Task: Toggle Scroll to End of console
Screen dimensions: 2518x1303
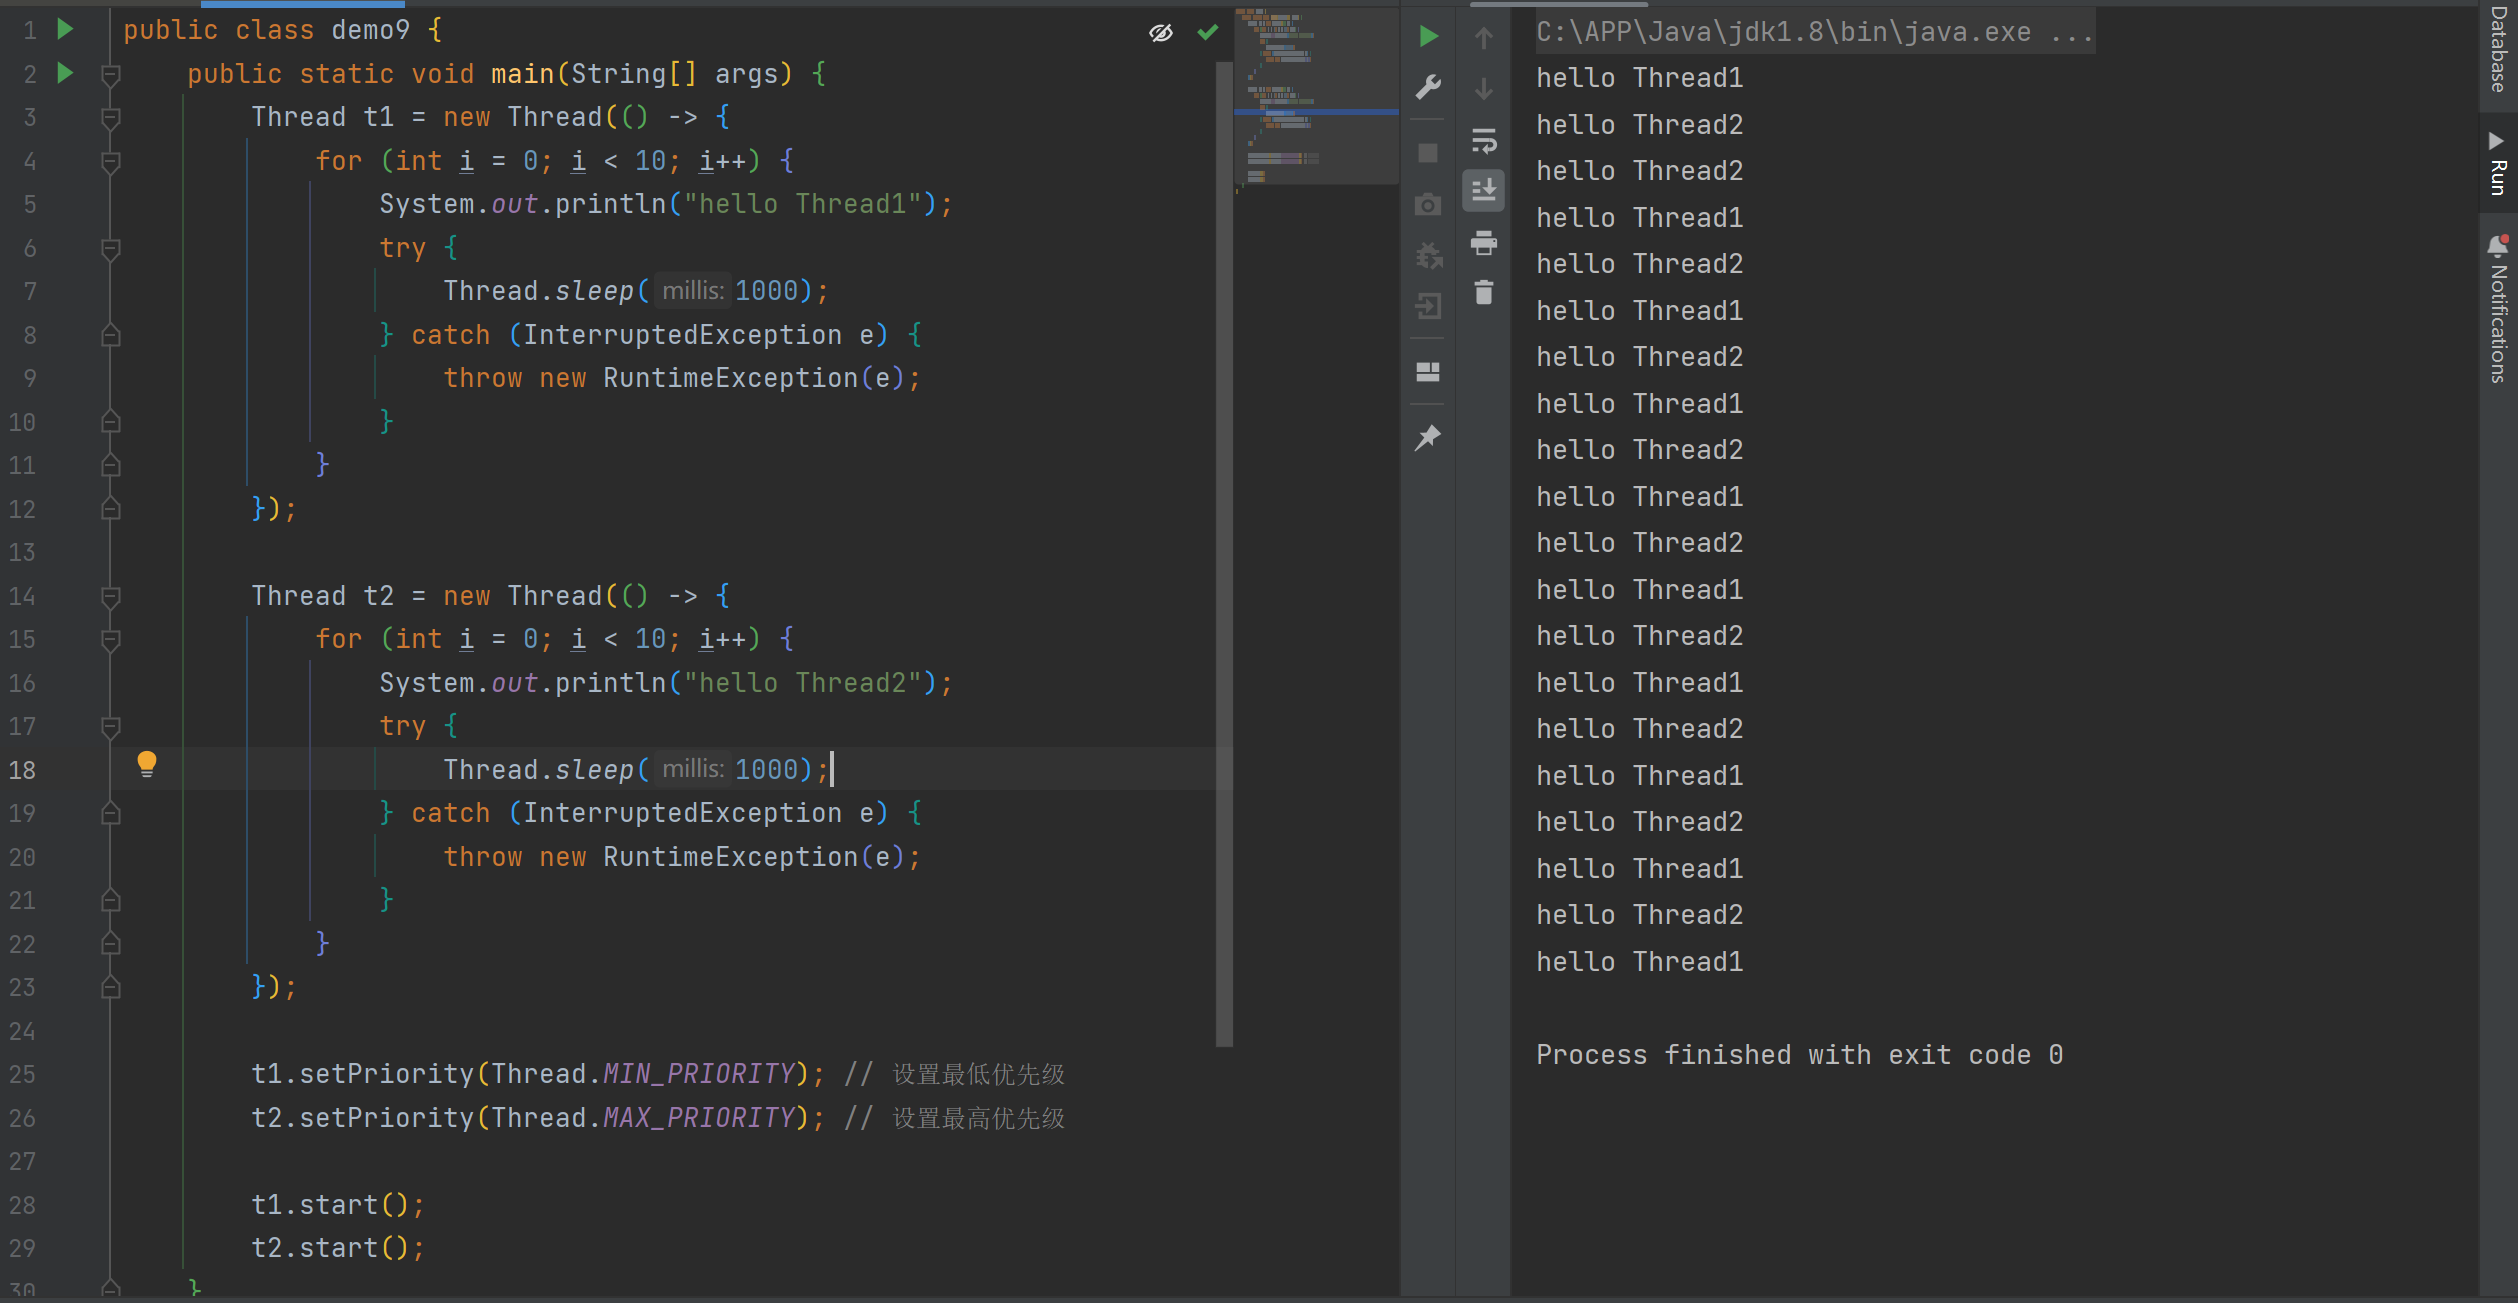Action: 1484,190
